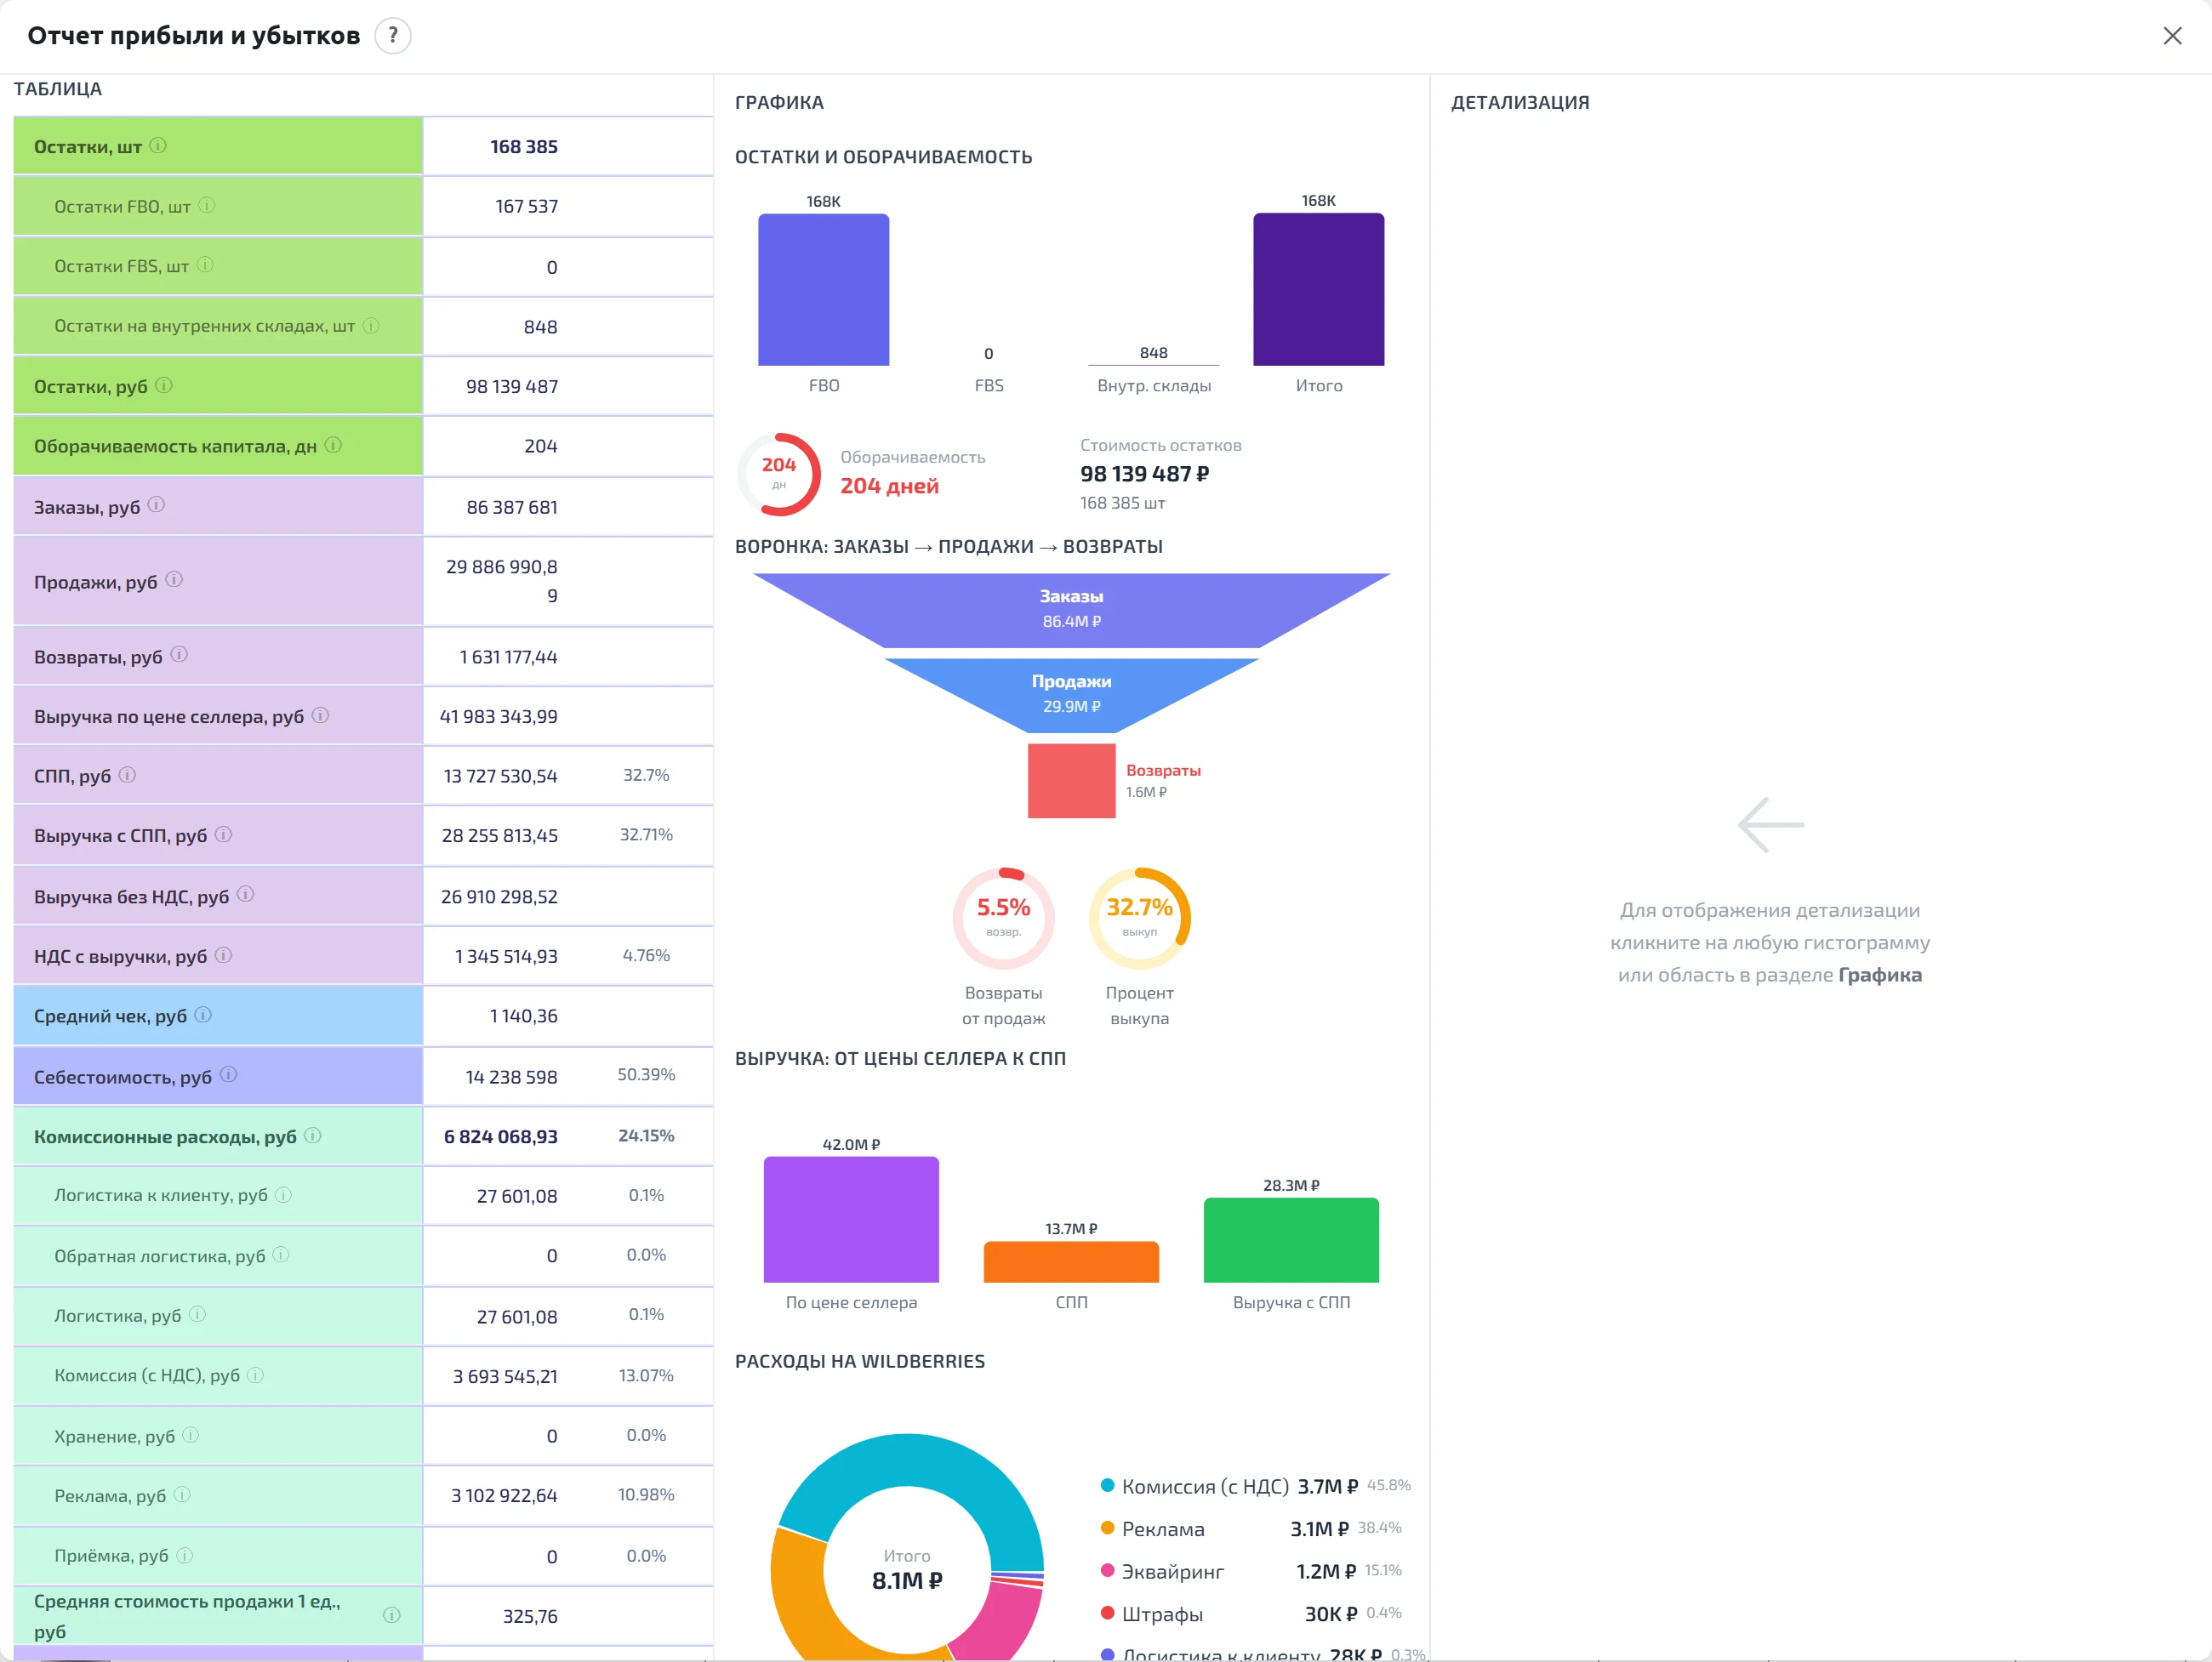
Task: Click info icon next to Реклама, руб
Action: pyautogui.click(x=182, y=1495)
